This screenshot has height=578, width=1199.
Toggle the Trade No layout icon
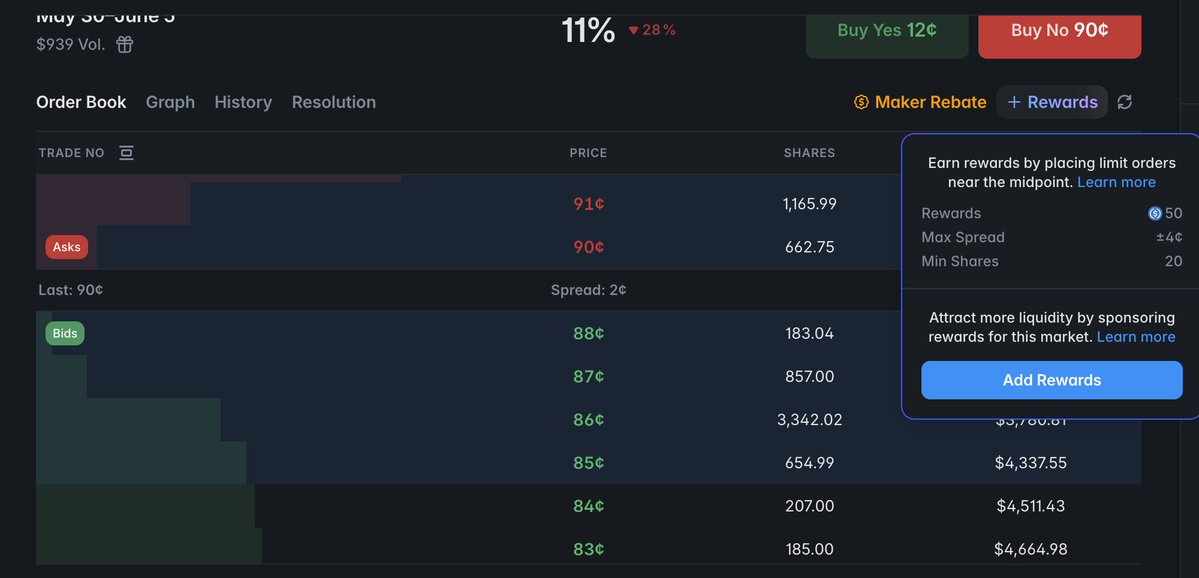tap(126, 153)
